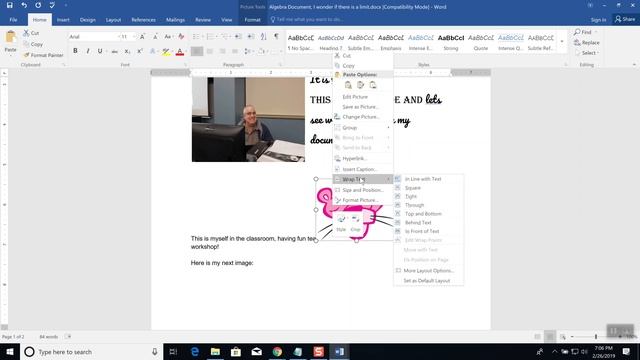Apply the No Spacing style
Screen dimensions: 640x360
pos(300,42)
